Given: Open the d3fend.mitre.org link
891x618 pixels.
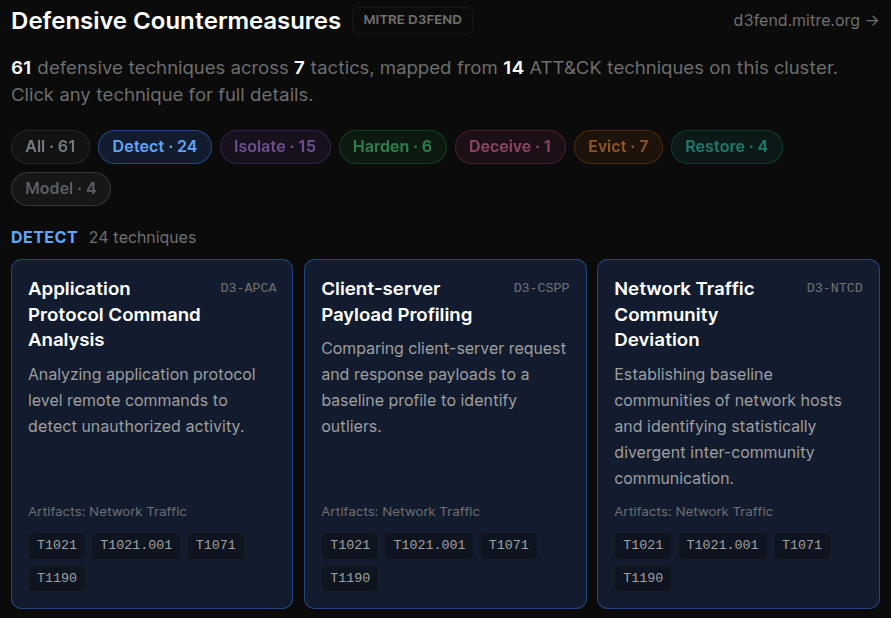Looking at the screenshot, I should [x=806, y=21].
